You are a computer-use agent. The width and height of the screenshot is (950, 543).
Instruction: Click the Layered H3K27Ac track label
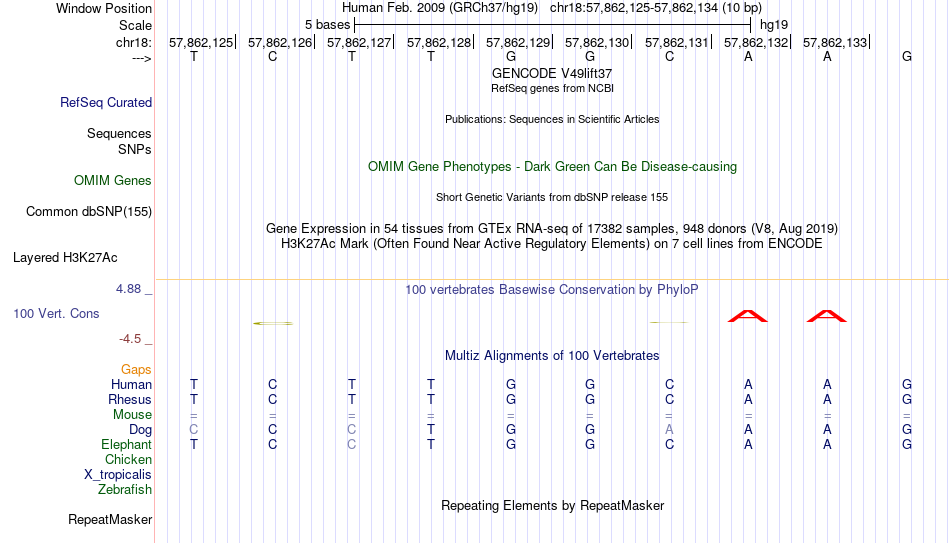65,258
